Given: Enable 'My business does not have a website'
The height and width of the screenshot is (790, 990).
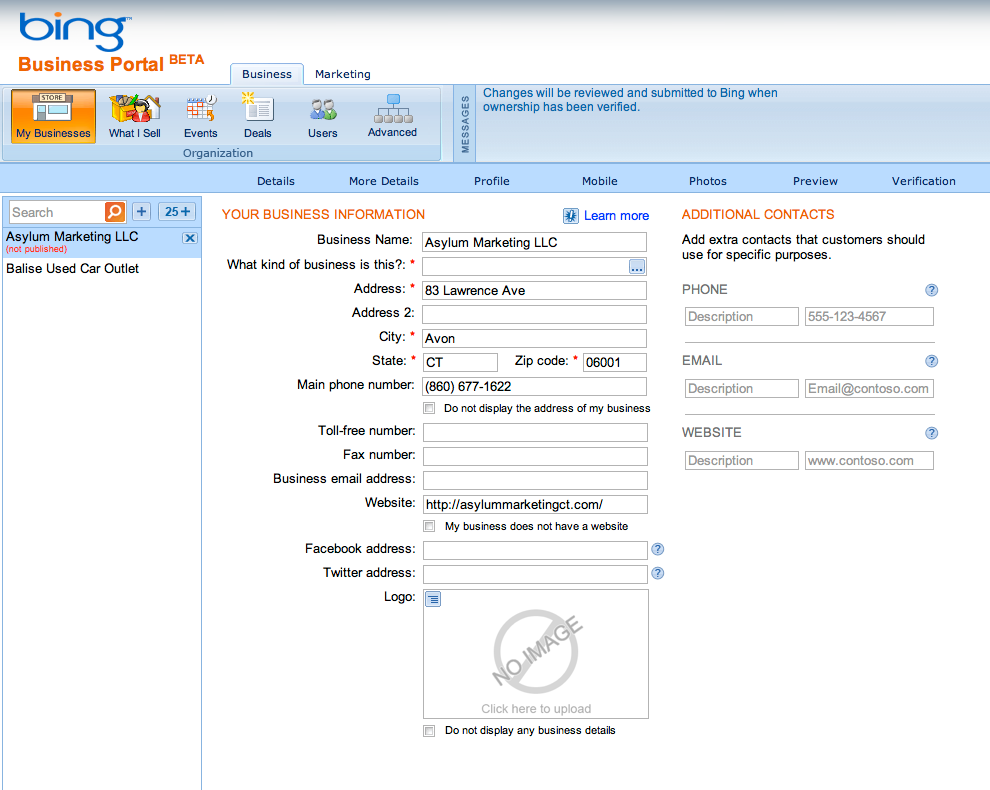Looking at the screenshot, I should coord(429,526).
